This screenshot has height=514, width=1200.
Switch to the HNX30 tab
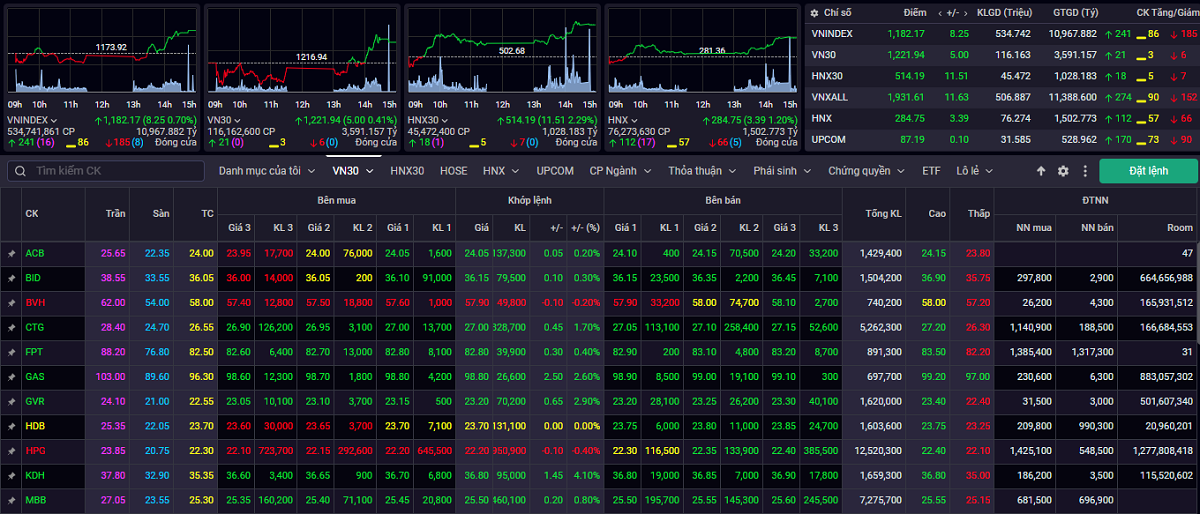tap(407, 171)
